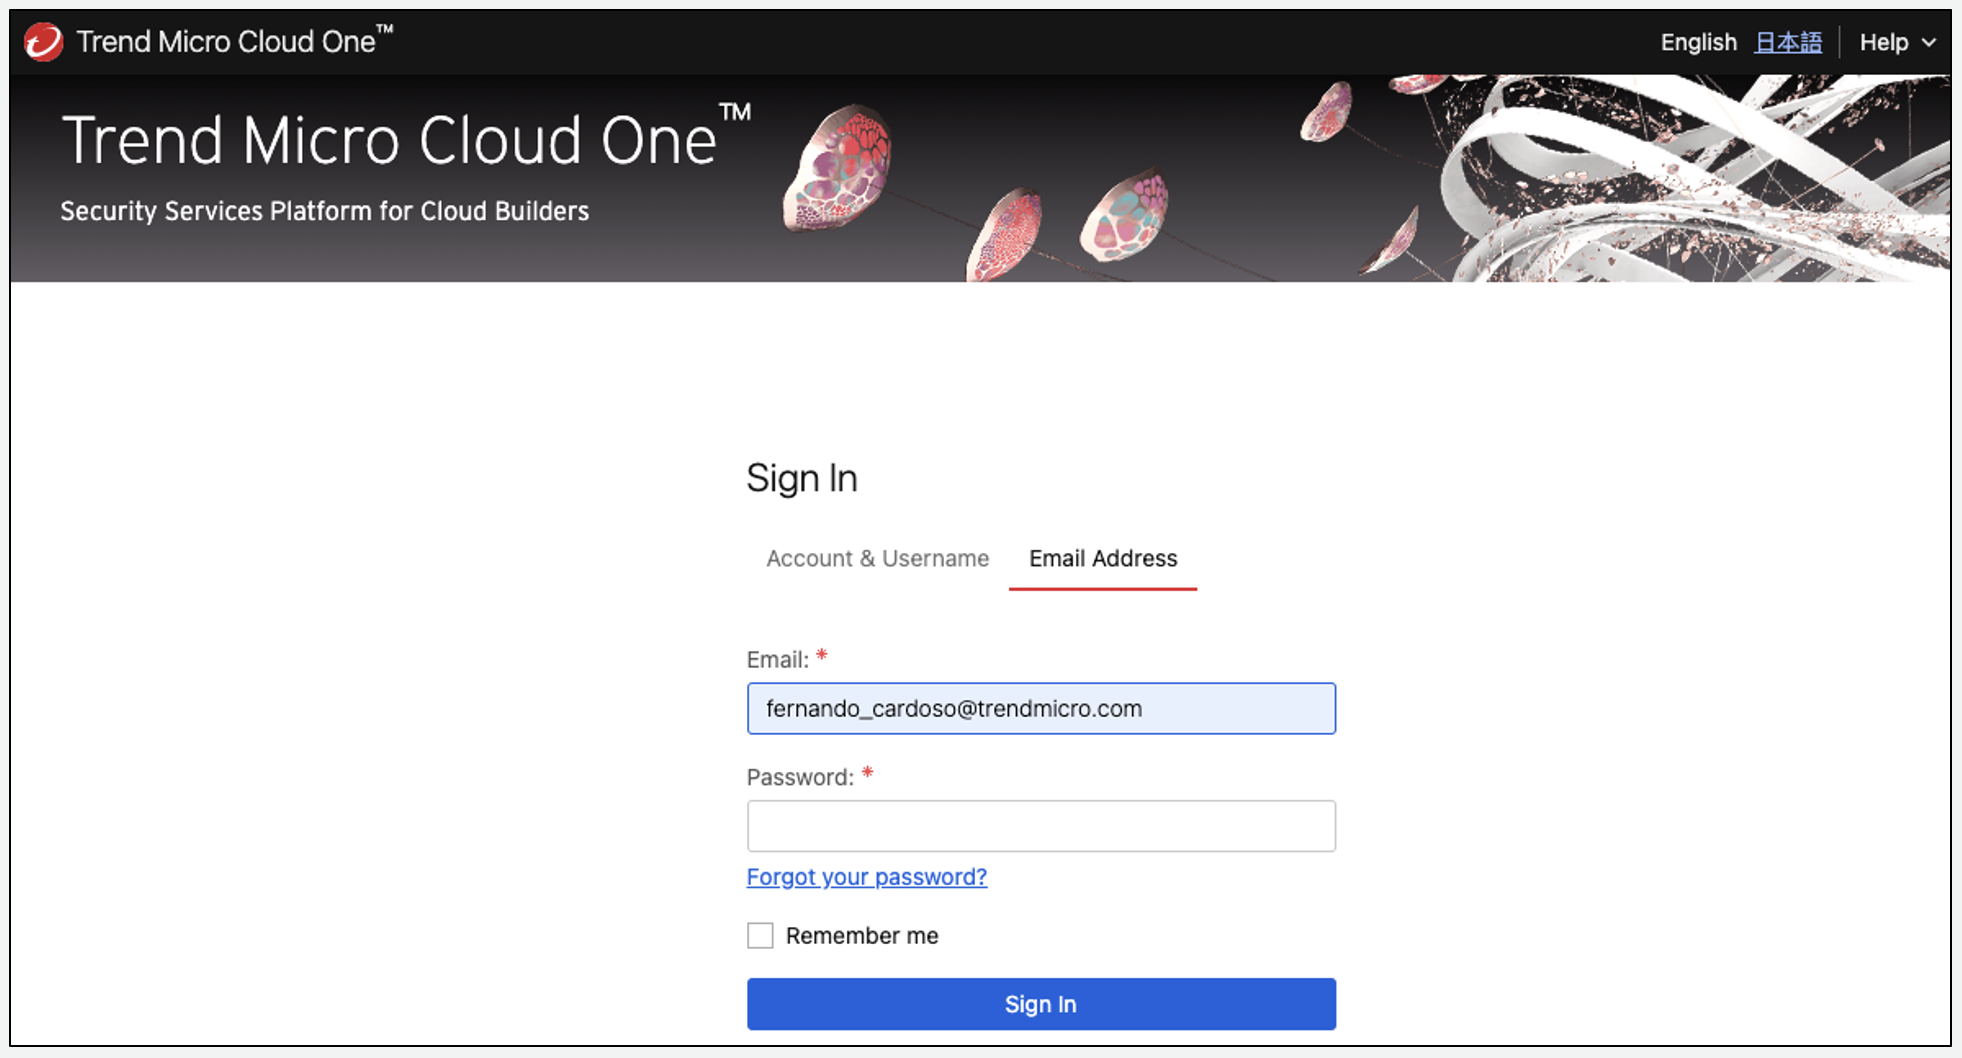Click the Trend Micro red logo icon
Screen dimensions: 1962x1058
tap(43, 42)
